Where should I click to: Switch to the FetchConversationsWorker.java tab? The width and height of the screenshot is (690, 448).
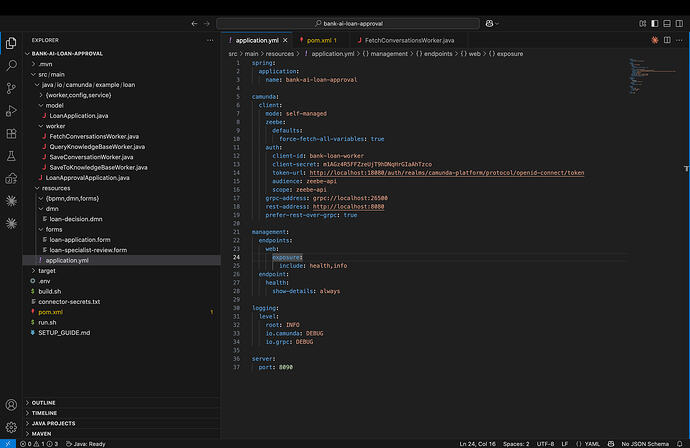[x=409, y=40]
